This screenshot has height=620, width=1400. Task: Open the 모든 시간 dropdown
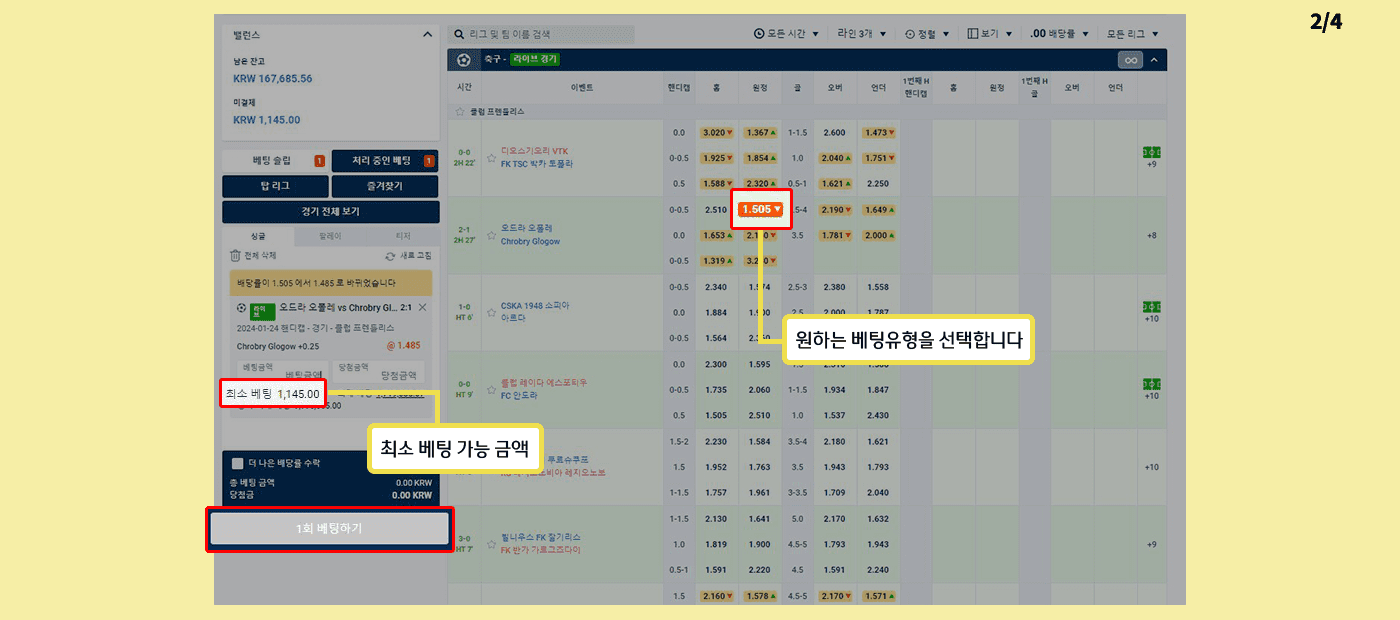pyautogui.click(x=786, y=34)
